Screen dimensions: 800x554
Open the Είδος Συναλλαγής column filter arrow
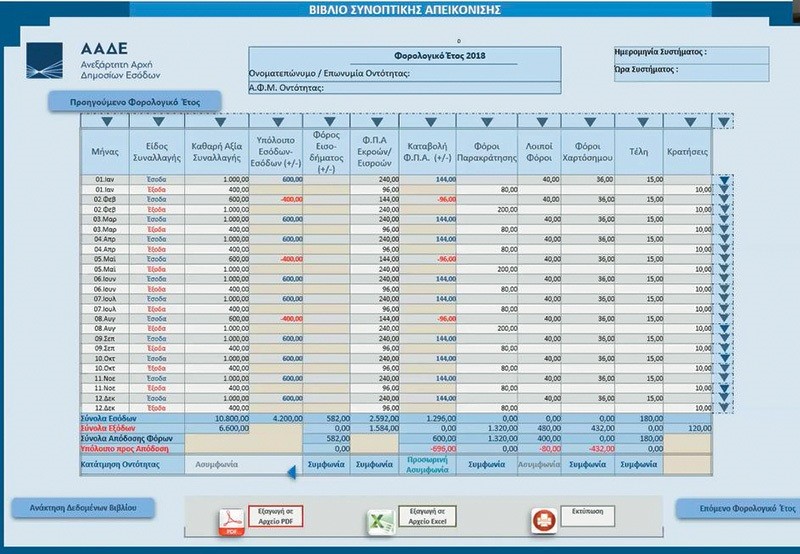[157, 122]
